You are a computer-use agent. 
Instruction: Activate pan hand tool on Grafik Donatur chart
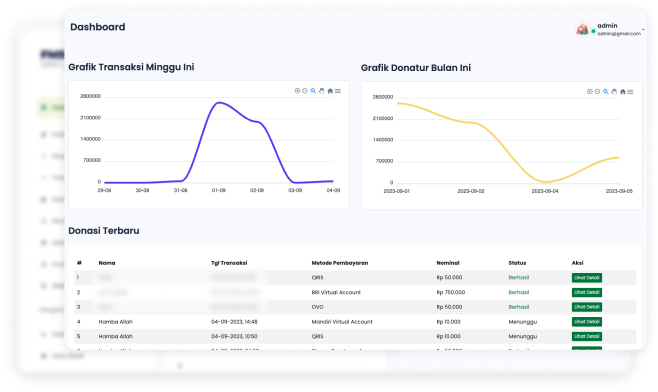(x=614, y=91)
